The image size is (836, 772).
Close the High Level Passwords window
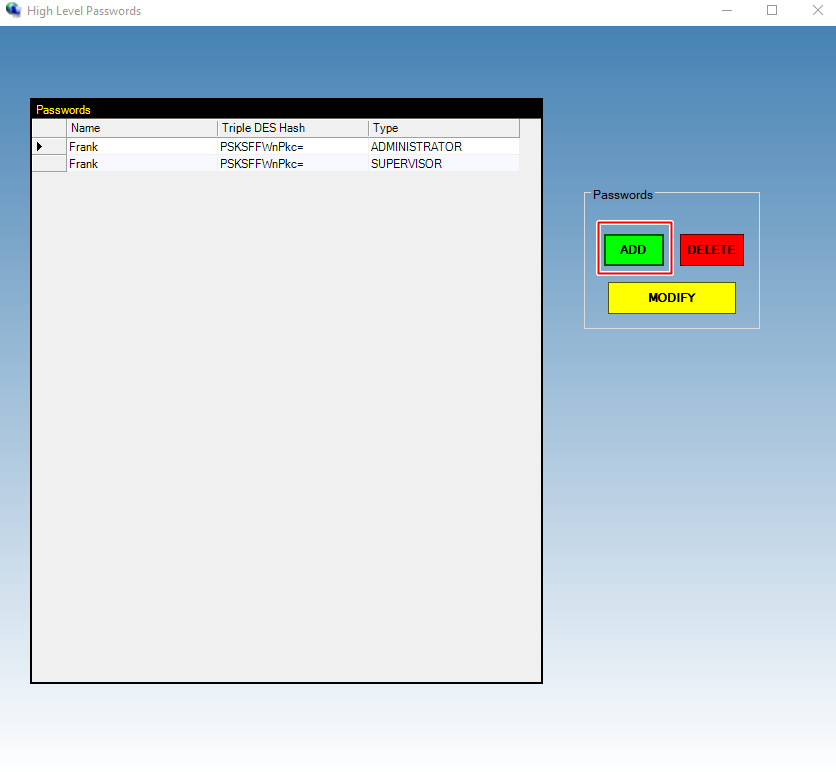click(817, 11)
